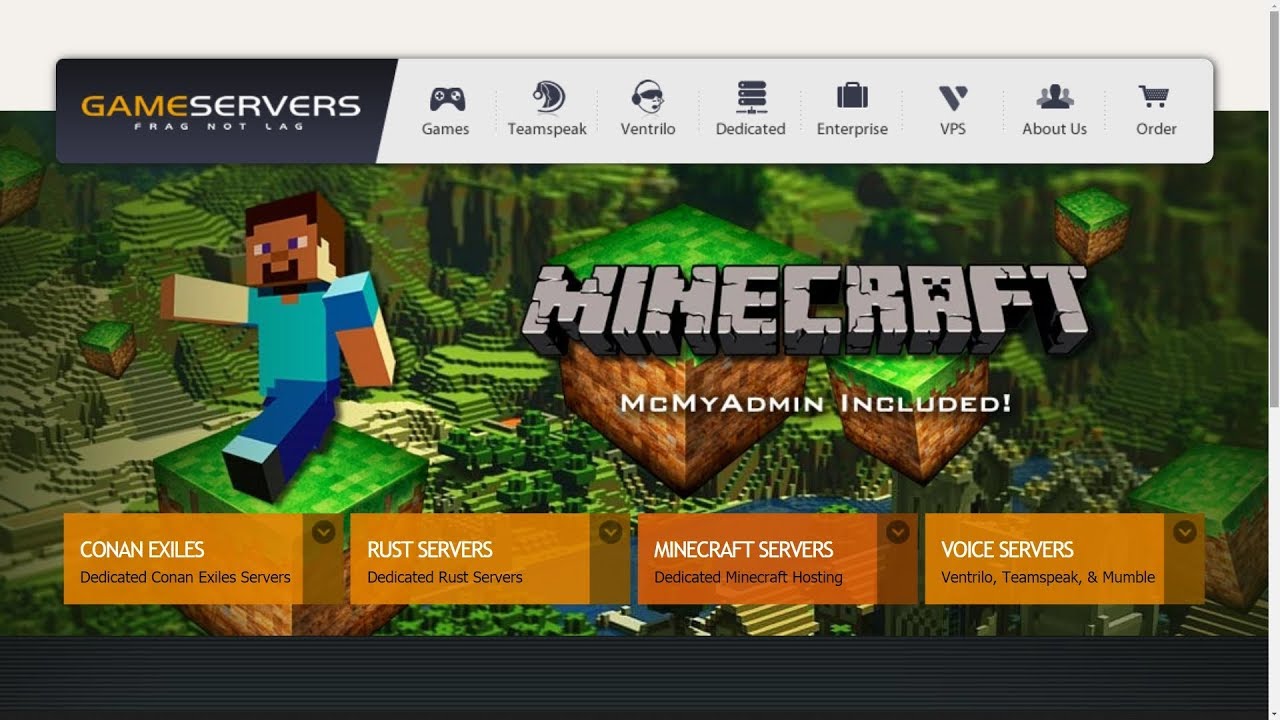Click the Steve character image
The image size is (1280, 720).
pyautogui.click(x=279, y=345)
